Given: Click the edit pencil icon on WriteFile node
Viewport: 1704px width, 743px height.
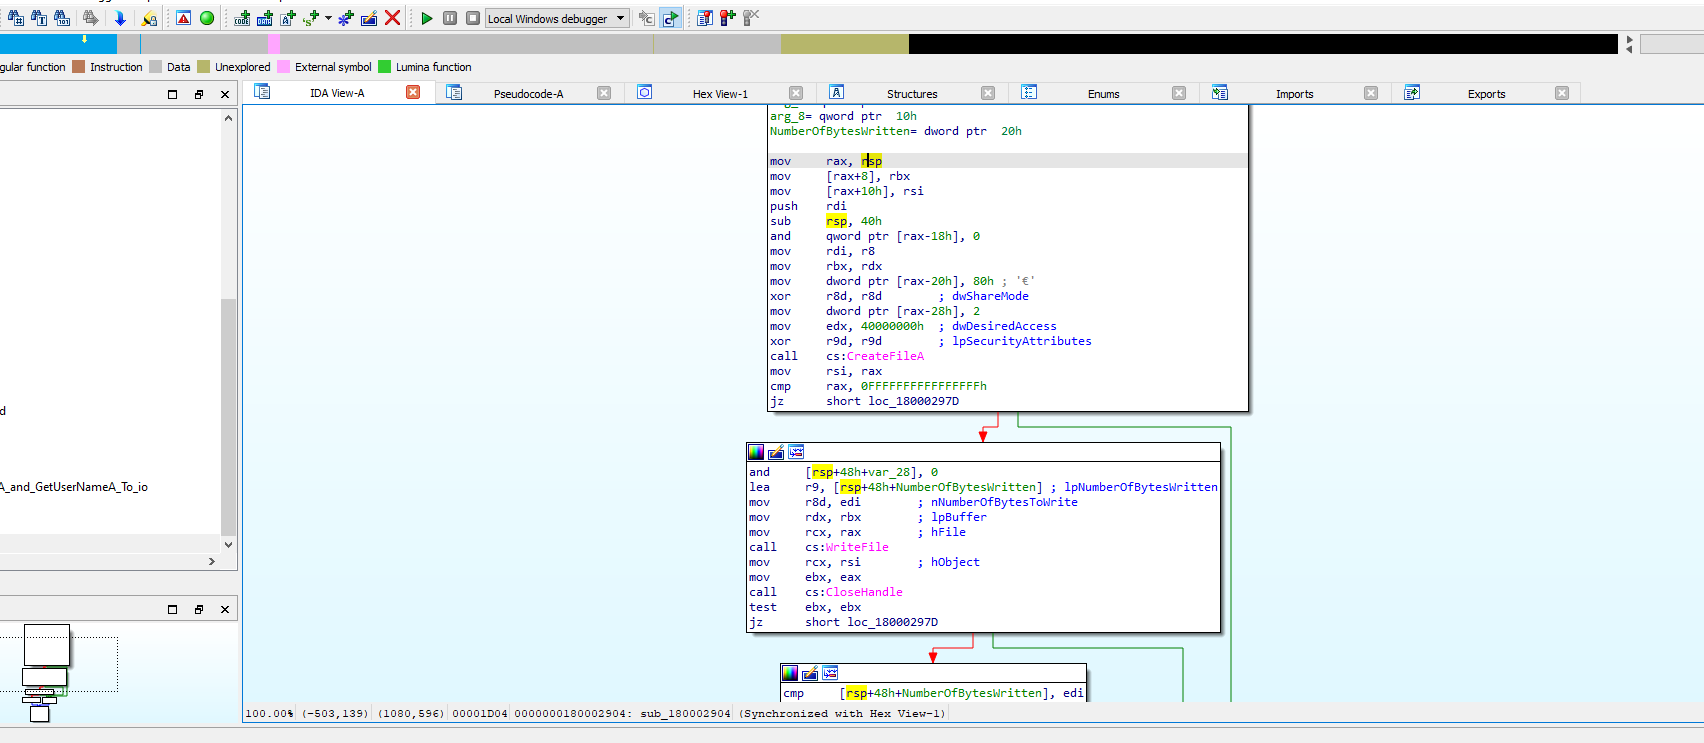Looking at the screenshot, I should [x=776, y=452].
